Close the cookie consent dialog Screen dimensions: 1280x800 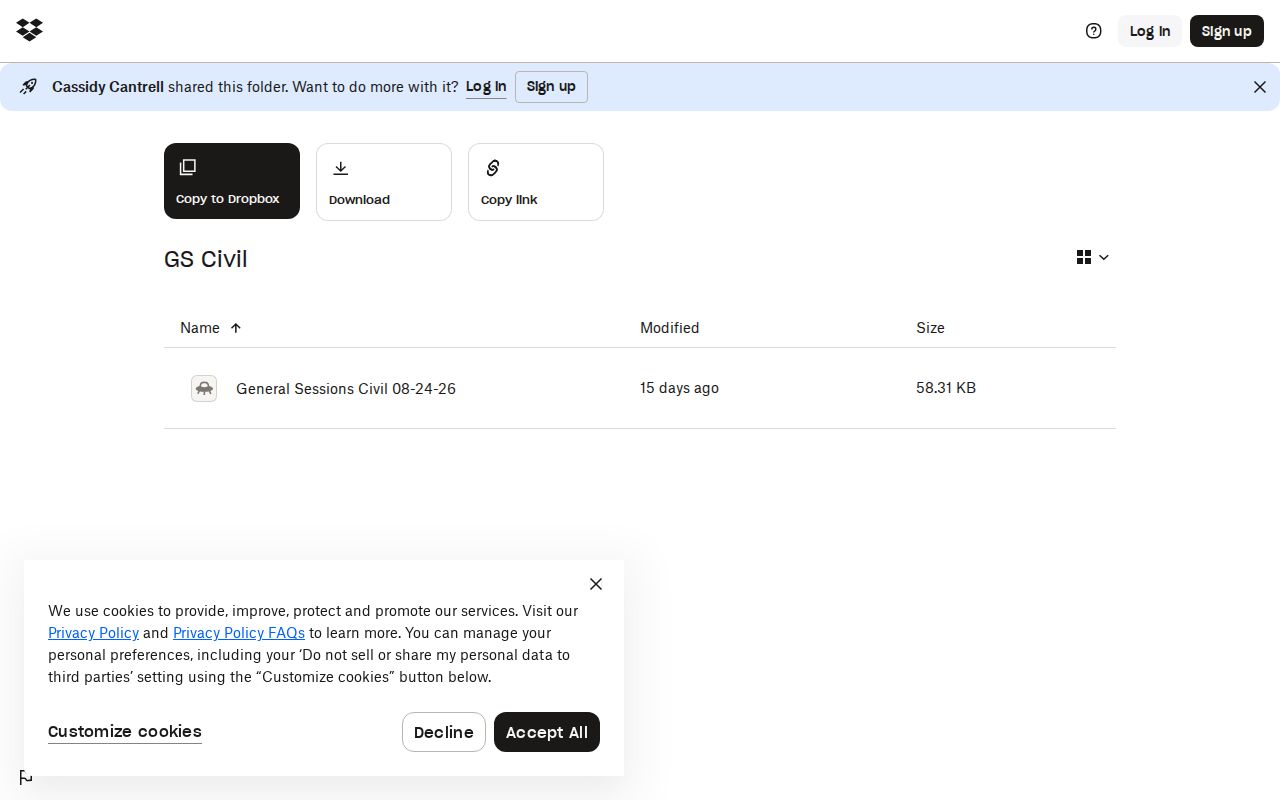coord(596,584)
